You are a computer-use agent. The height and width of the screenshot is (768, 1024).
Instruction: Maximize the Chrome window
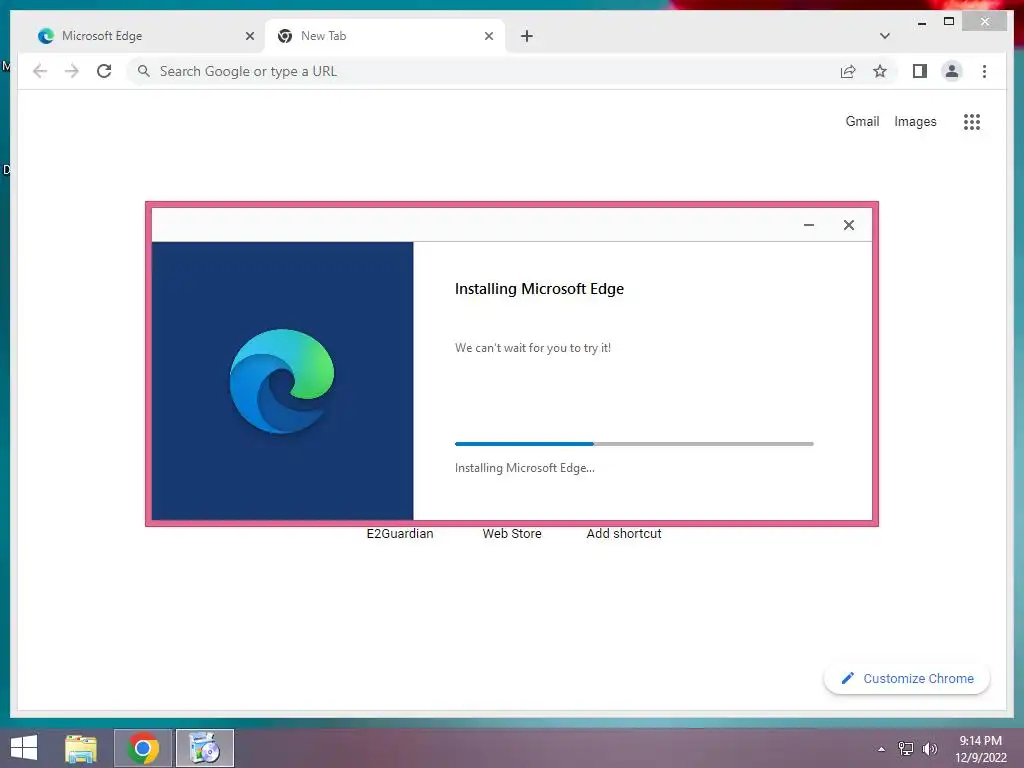pyautogui.click(x=949, y=22)
